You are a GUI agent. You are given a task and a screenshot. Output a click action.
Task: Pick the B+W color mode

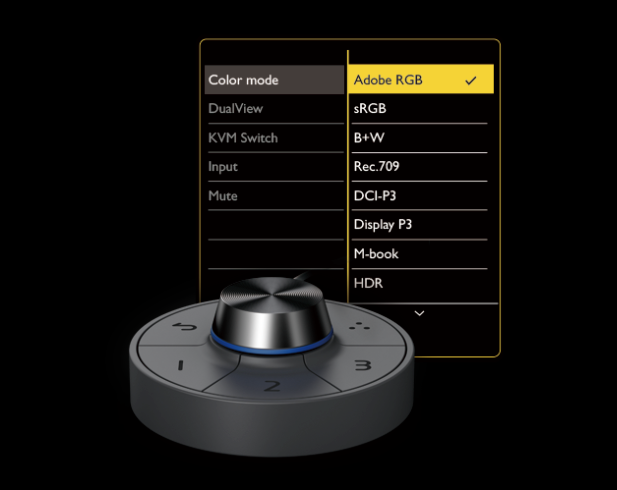(419, 138)
